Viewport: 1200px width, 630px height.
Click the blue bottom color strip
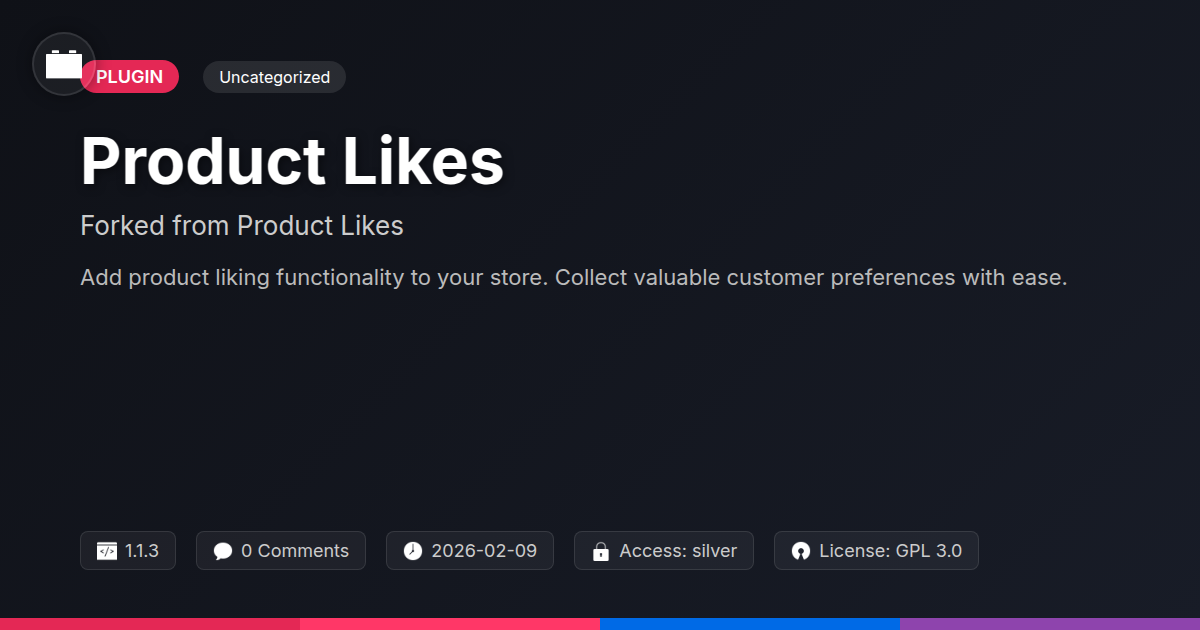click(750, 623)
